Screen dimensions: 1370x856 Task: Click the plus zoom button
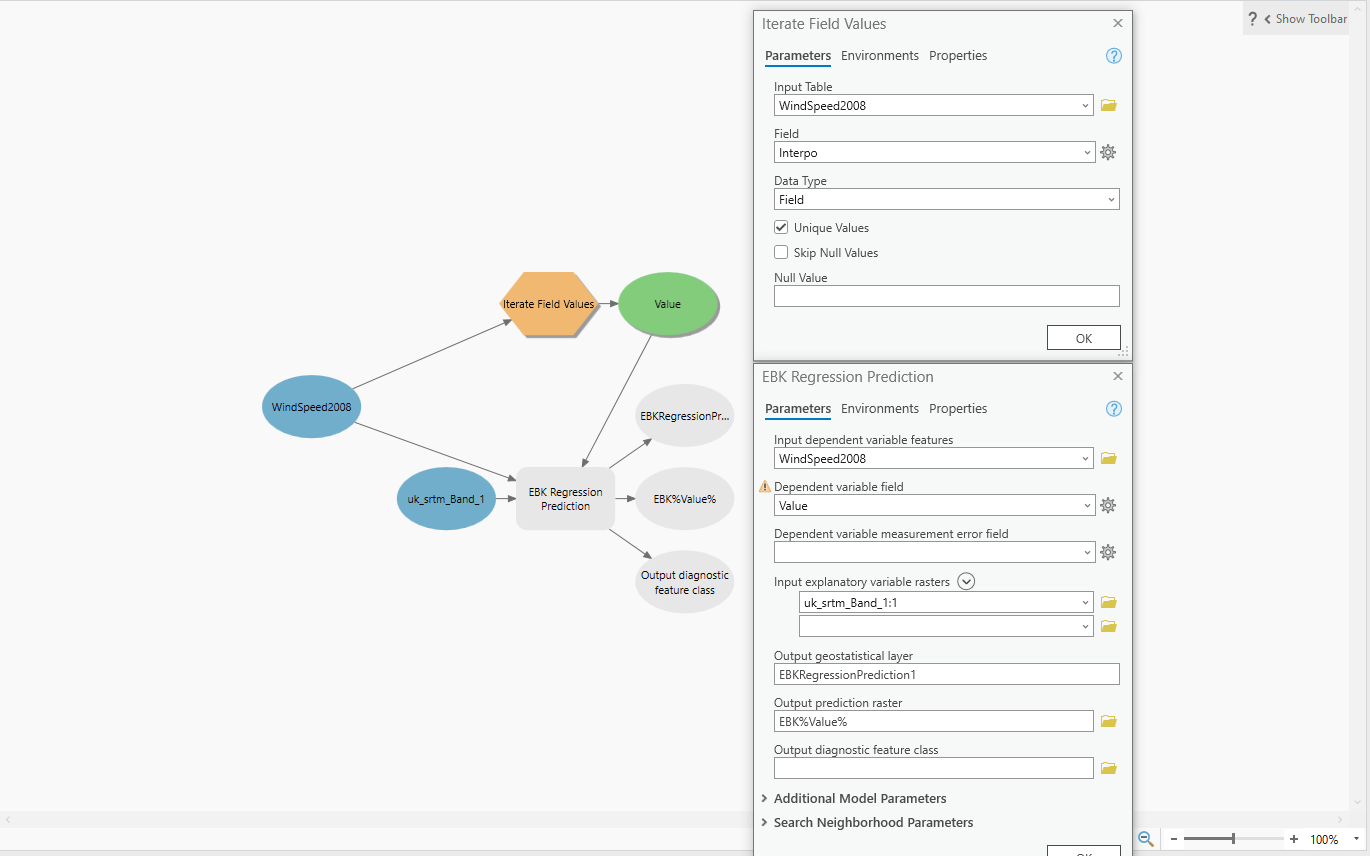[1294, 839]
